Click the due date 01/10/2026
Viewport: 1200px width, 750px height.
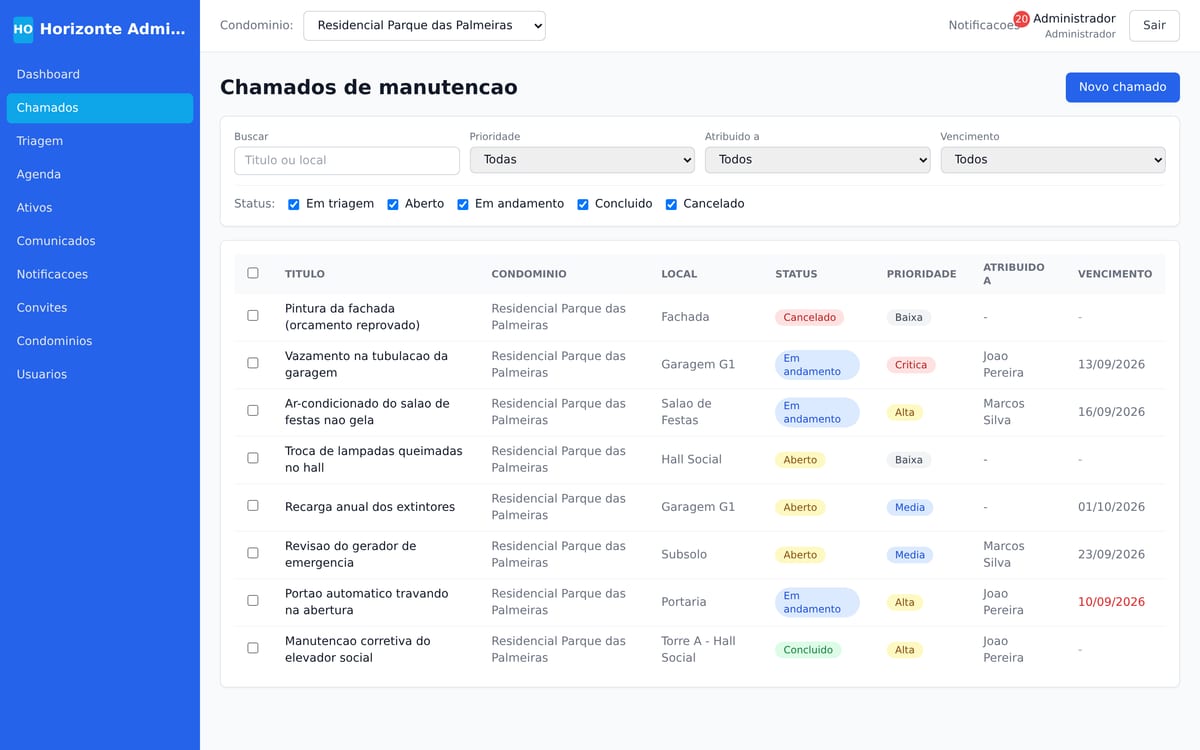tap(1111, 507)
